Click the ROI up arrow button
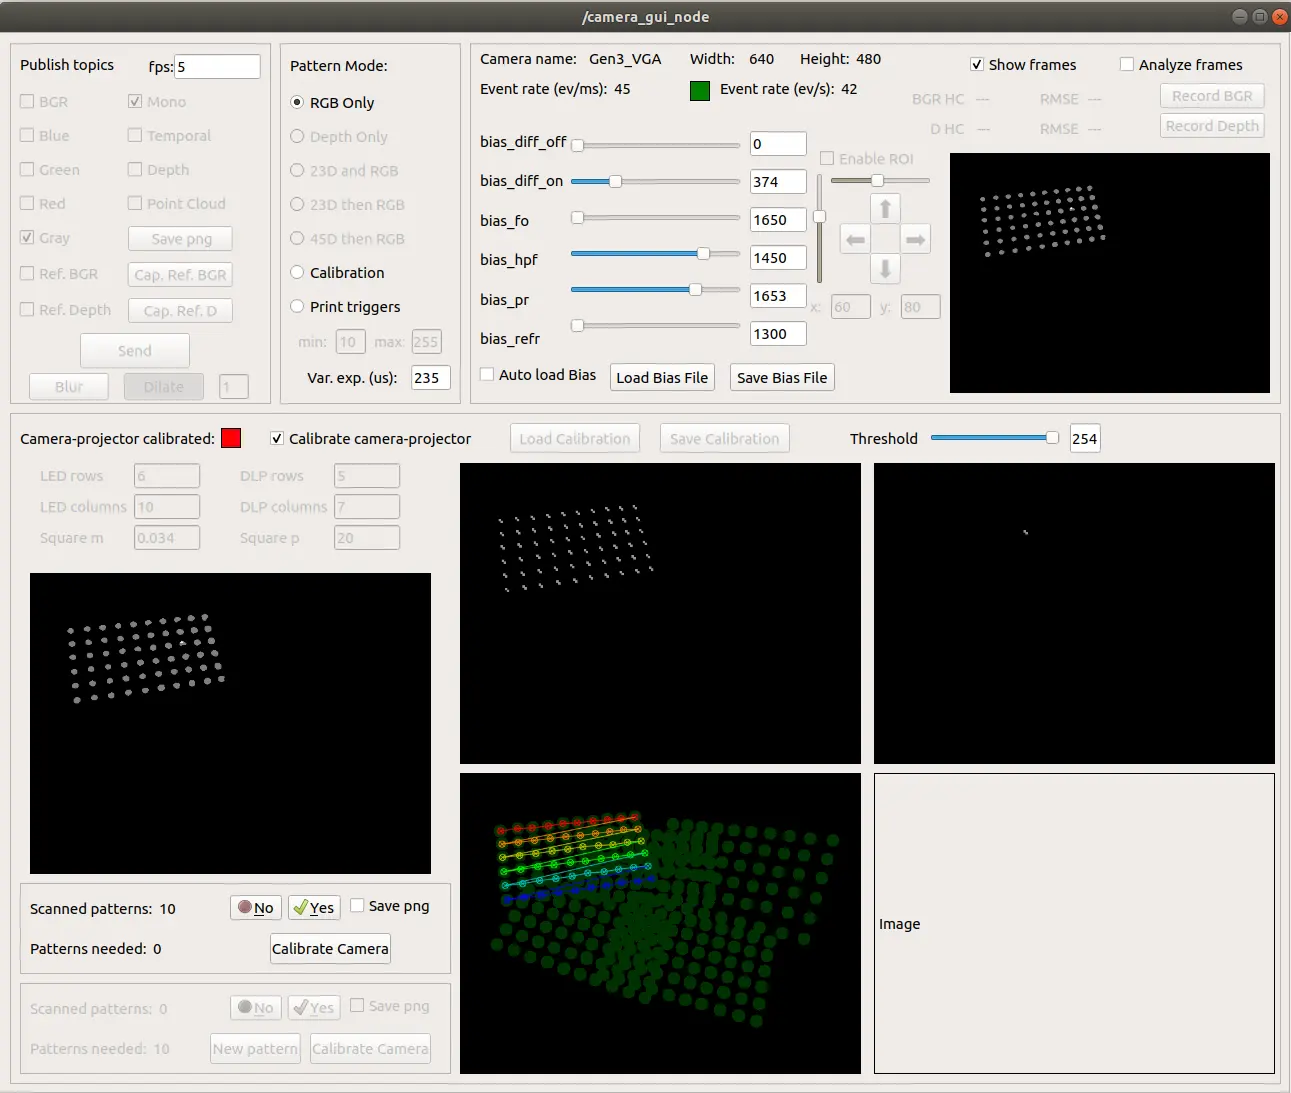Viewport: 1291px width, 1093px height. click(x=885, y=209)
